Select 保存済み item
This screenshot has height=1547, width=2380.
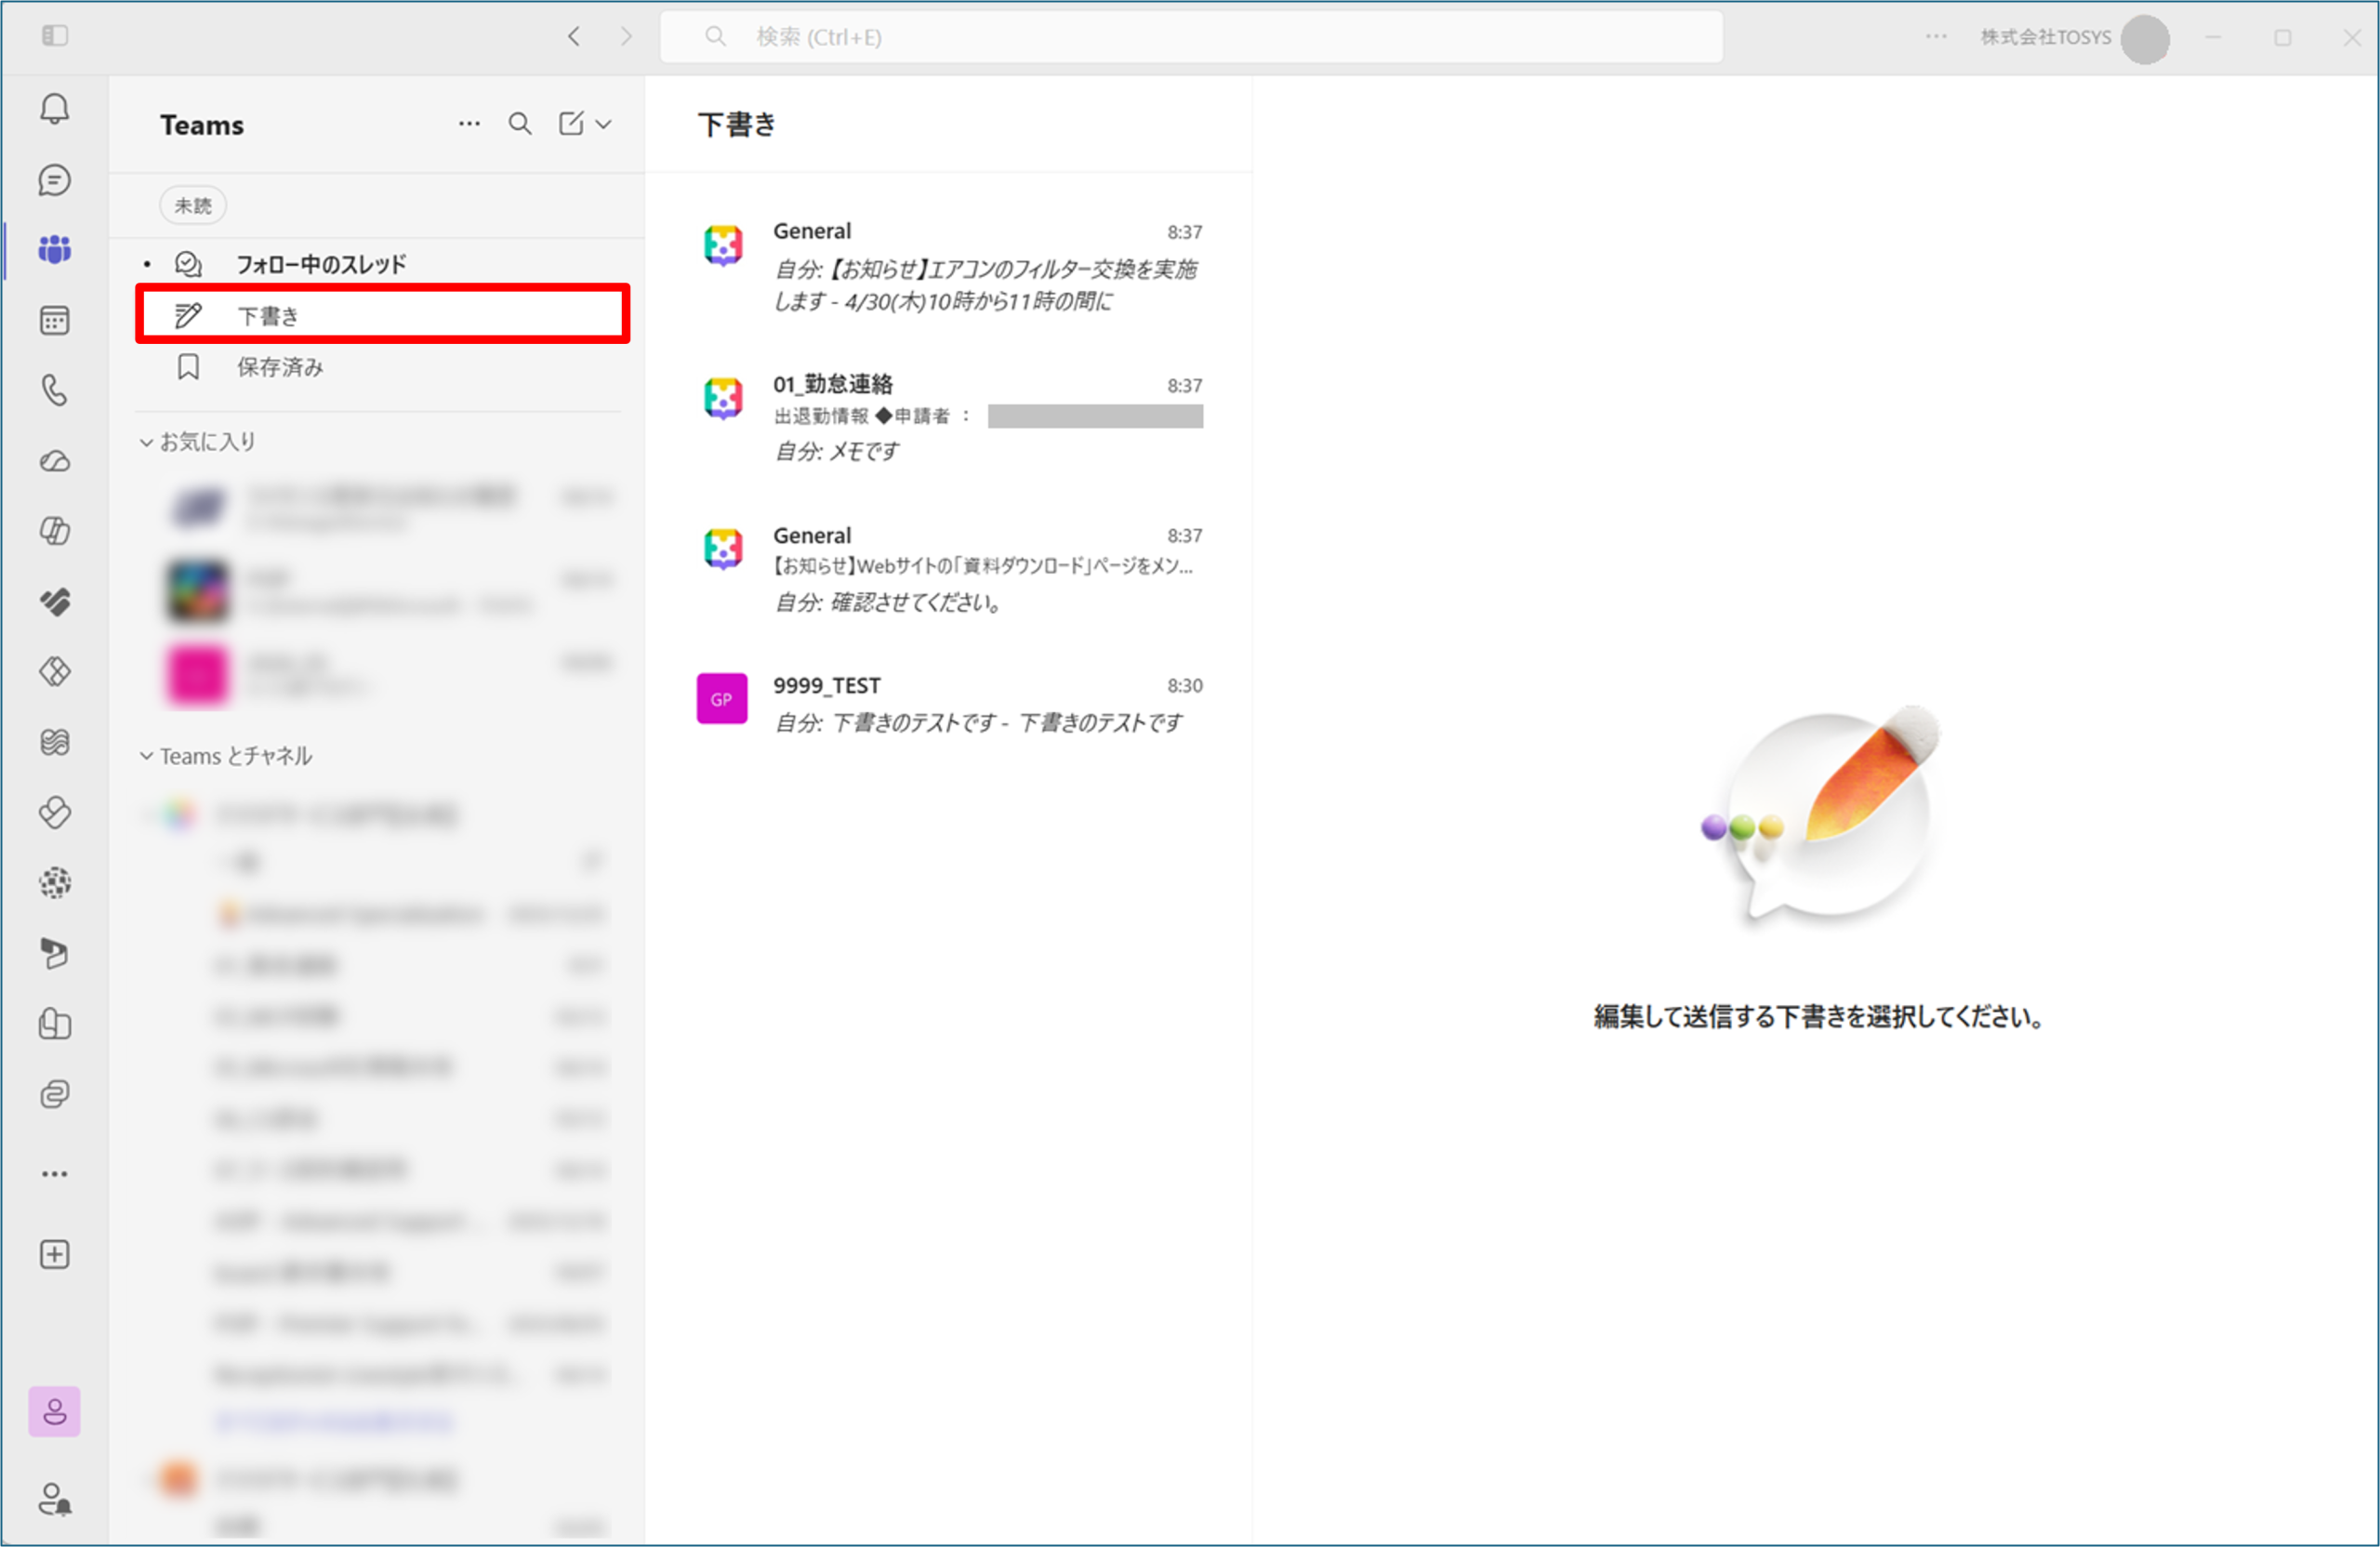point(280,367)
